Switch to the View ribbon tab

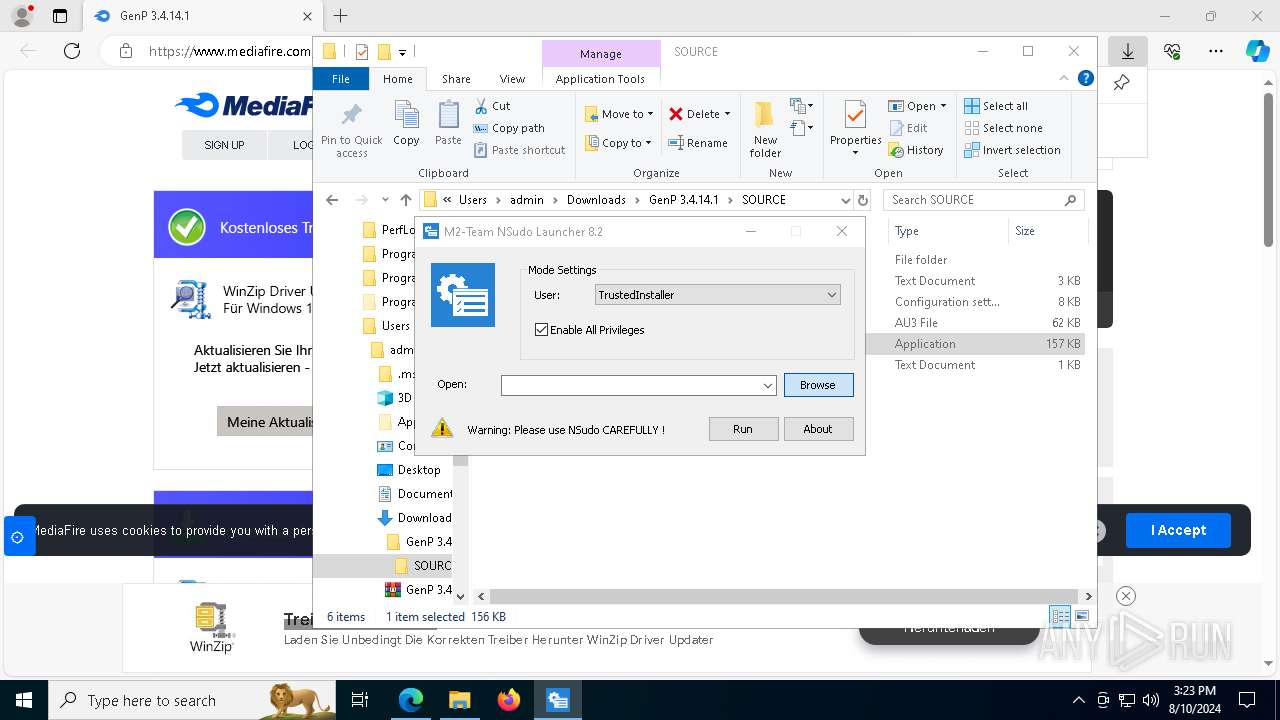point(512,79)
